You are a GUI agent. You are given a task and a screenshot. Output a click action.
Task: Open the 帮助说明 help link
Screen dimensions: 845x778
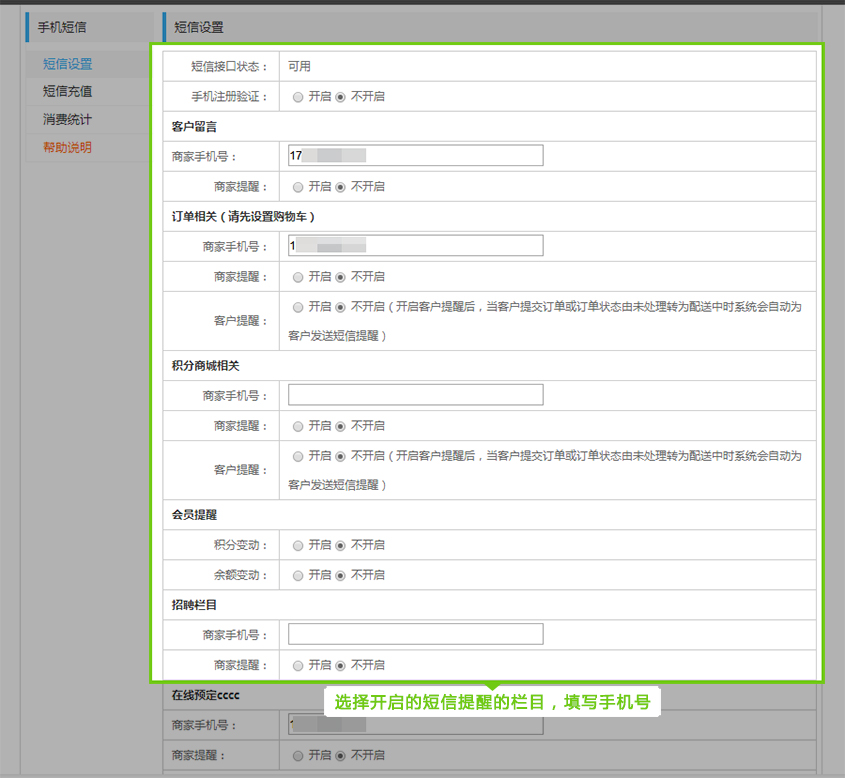point(67,147)
